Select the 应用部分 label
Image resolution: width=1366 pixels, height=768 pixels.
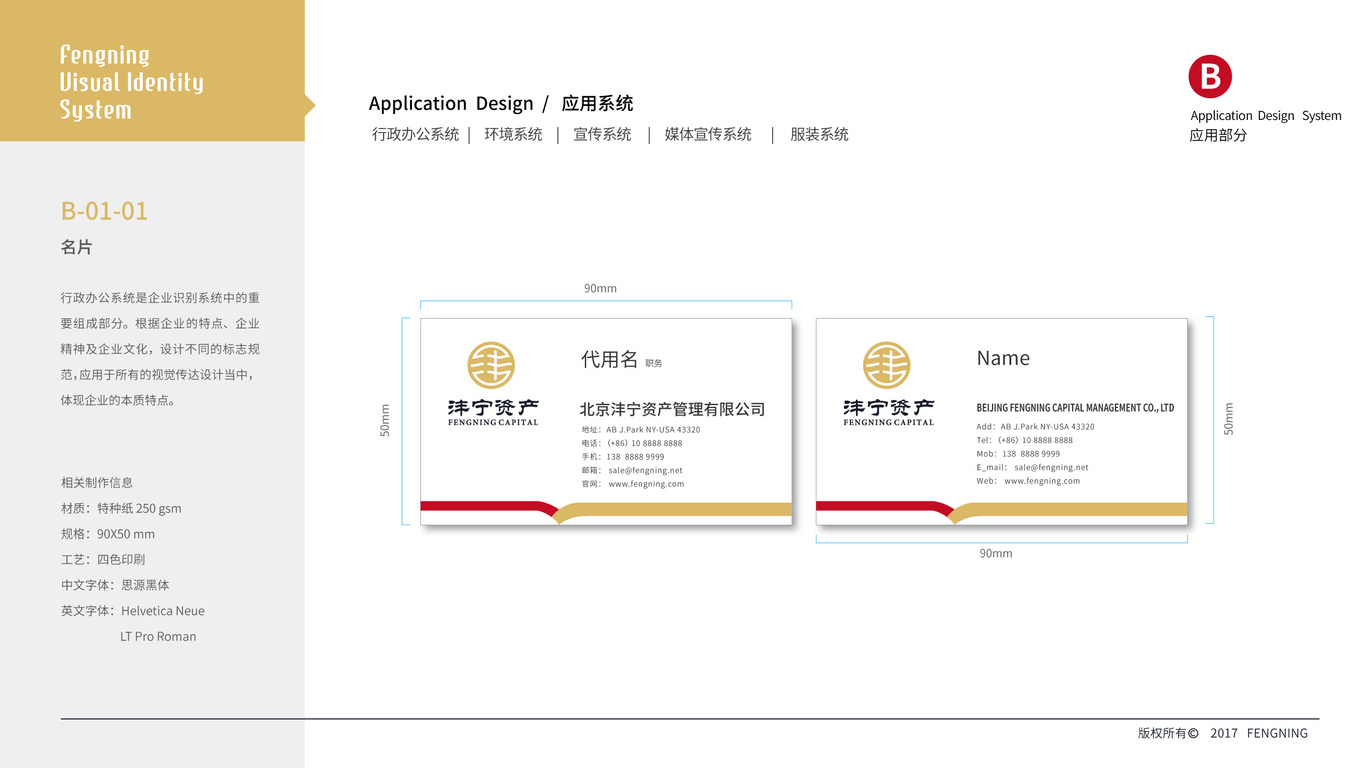coord(1218,135)
